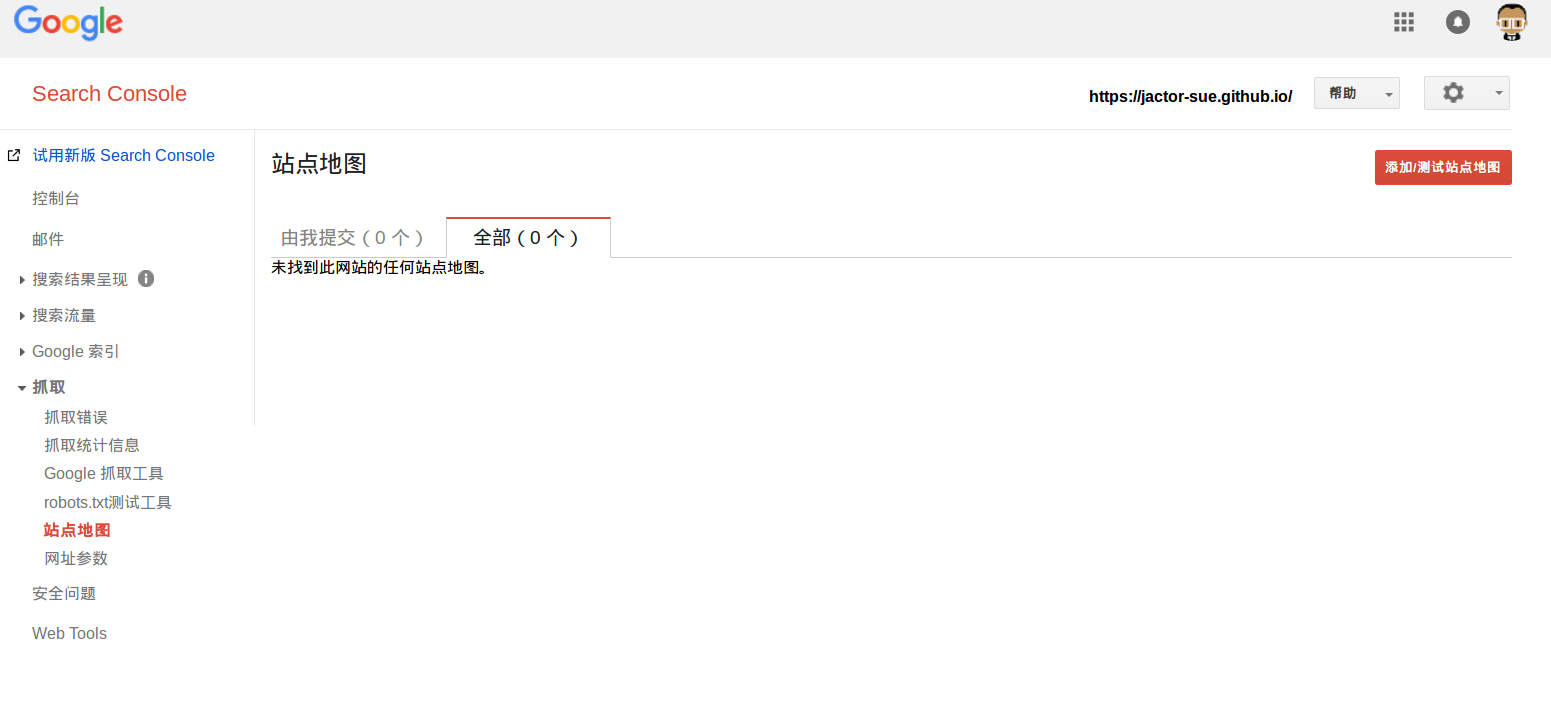The image size is (1551, 702).
Task: Open 网址参数 in the sidebar
Action: click(76, 558)
